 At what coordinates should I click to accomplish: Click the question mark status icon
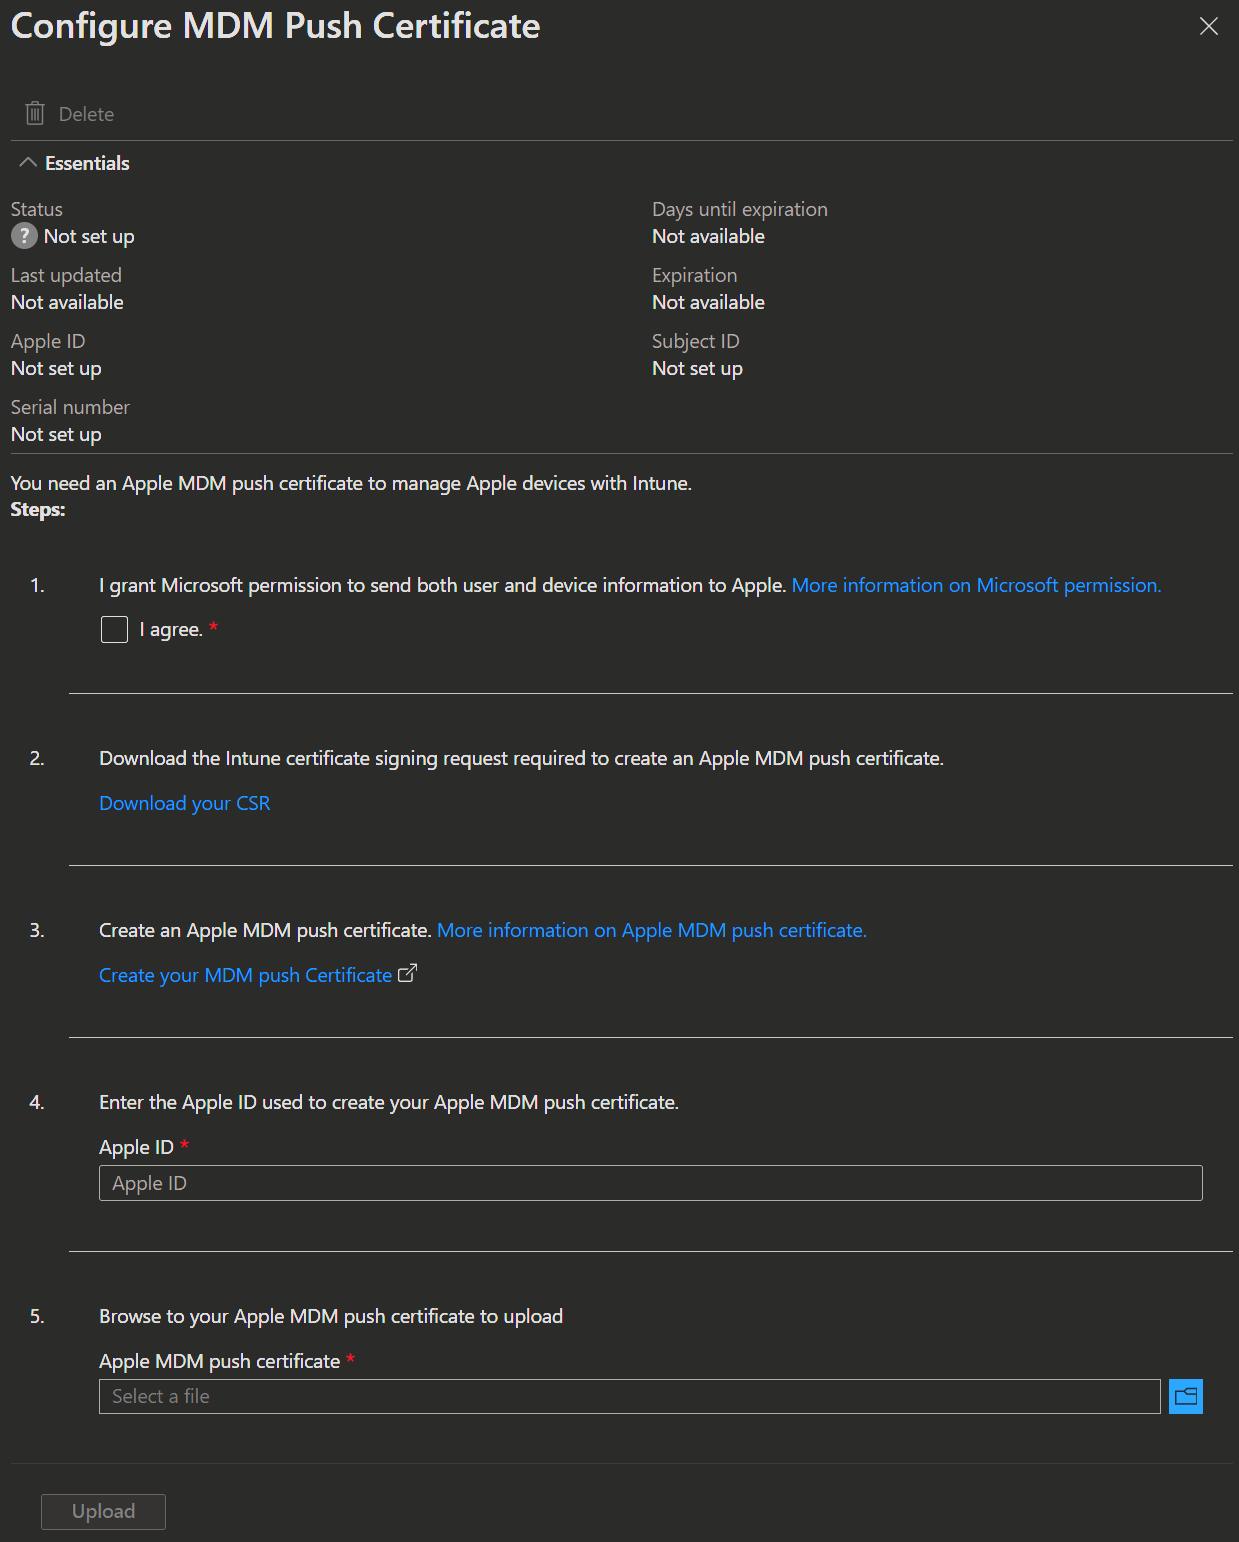click(x=24, y=236)
